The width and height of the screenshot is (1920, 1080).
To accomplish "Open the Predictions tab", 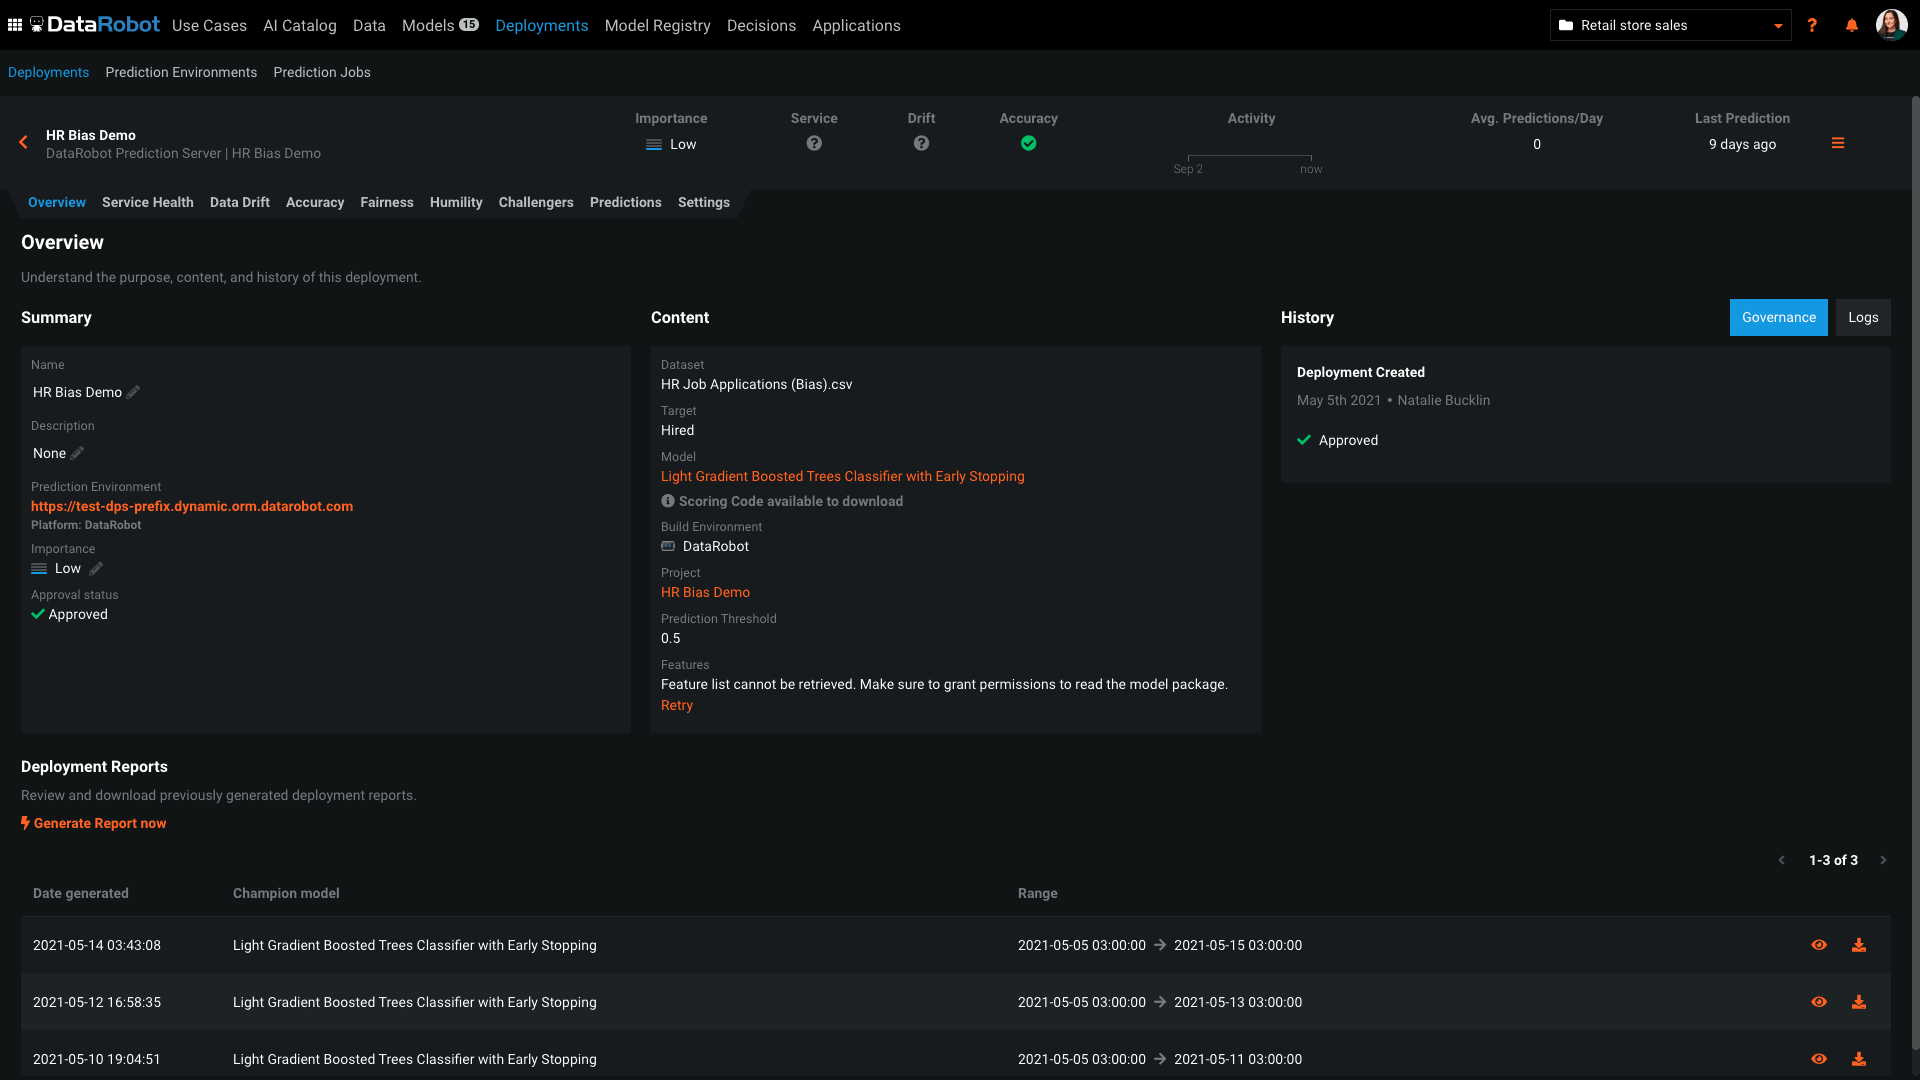I will 626,202.
